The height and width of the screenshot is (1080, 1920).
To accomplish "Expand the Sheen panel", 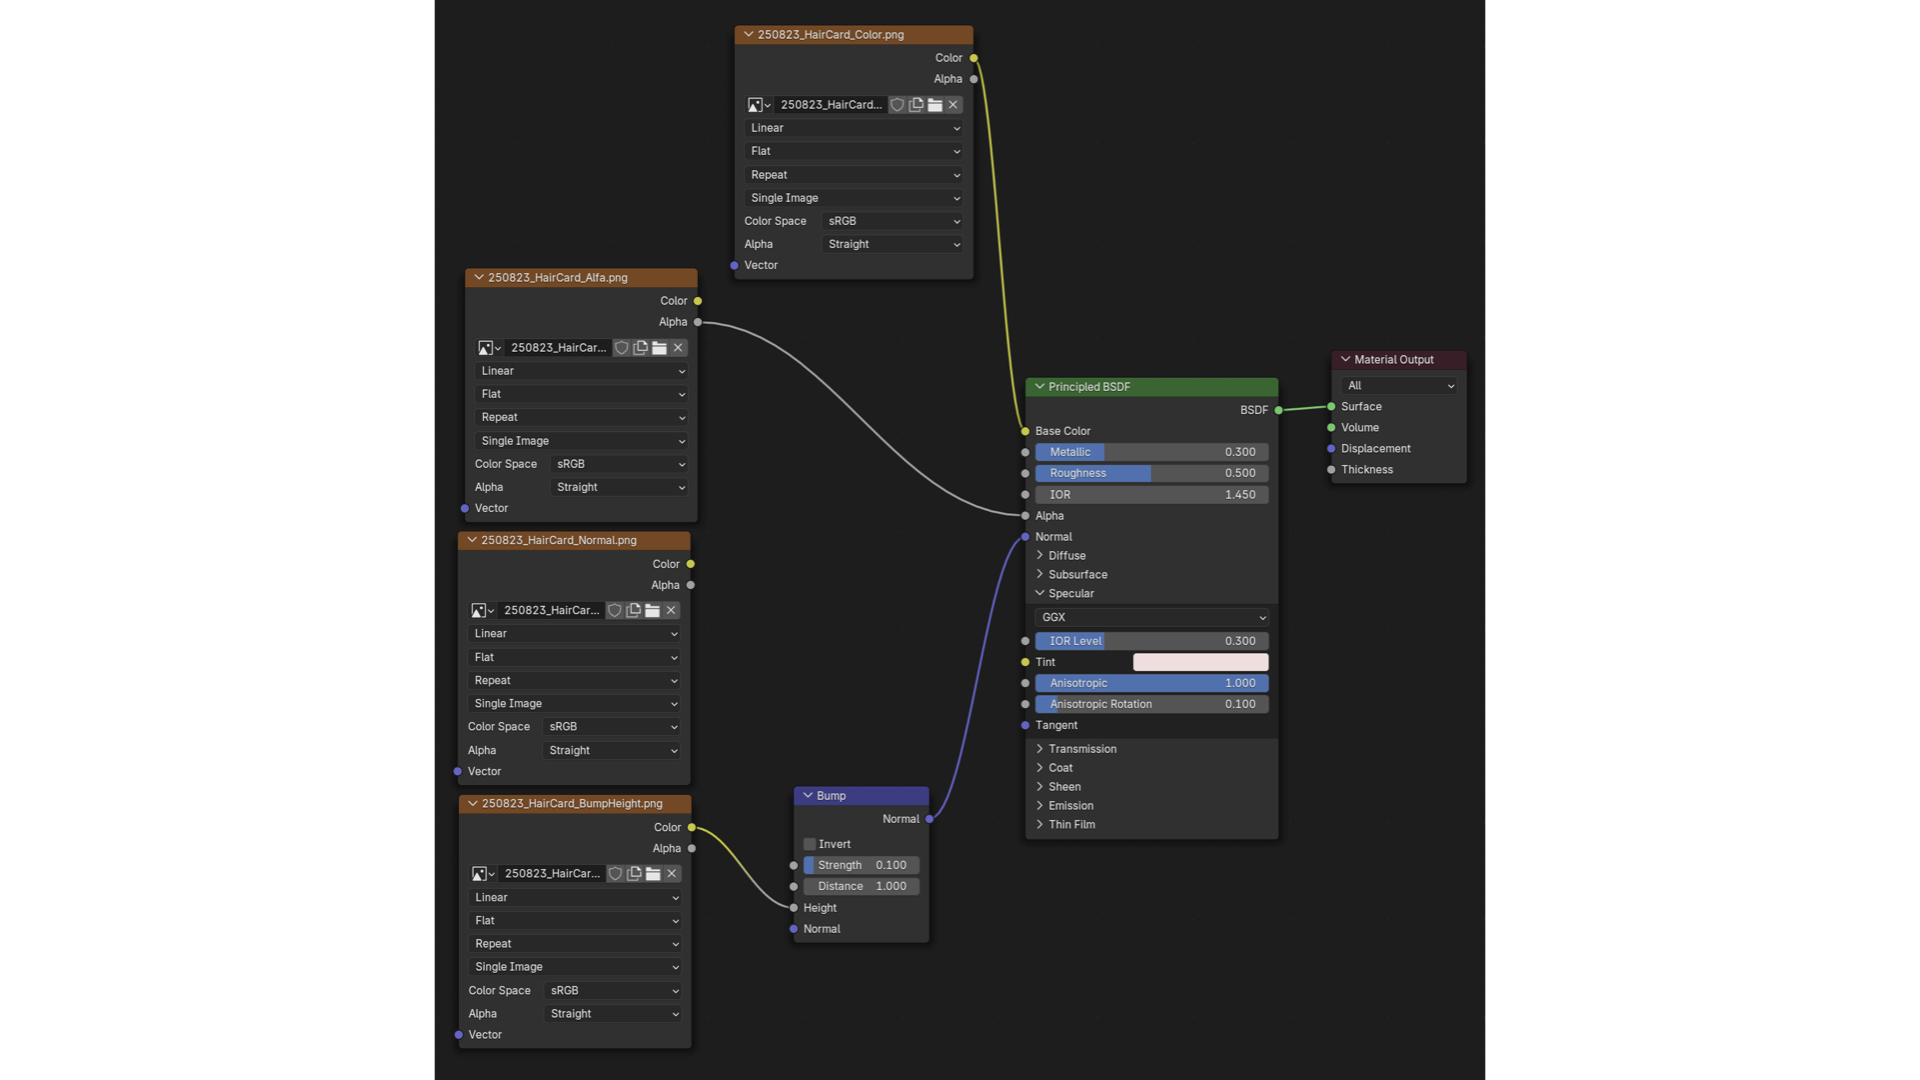I will pyautogui.click(x=1040, y=787).
